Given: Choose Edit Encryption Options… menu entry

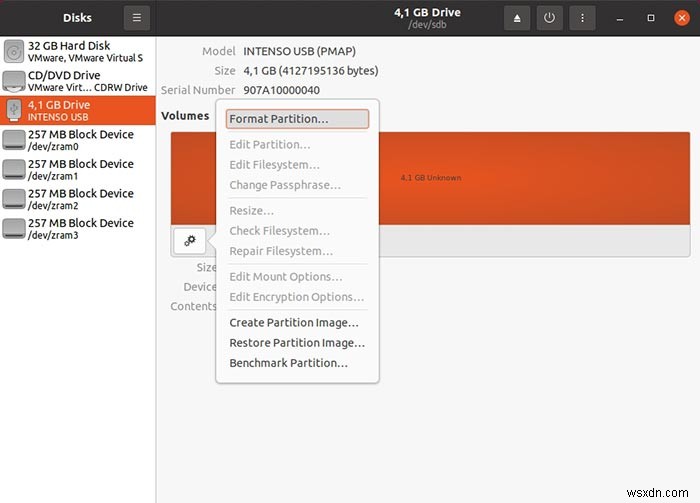Looking at the screenshot, I should pos(297,297).
